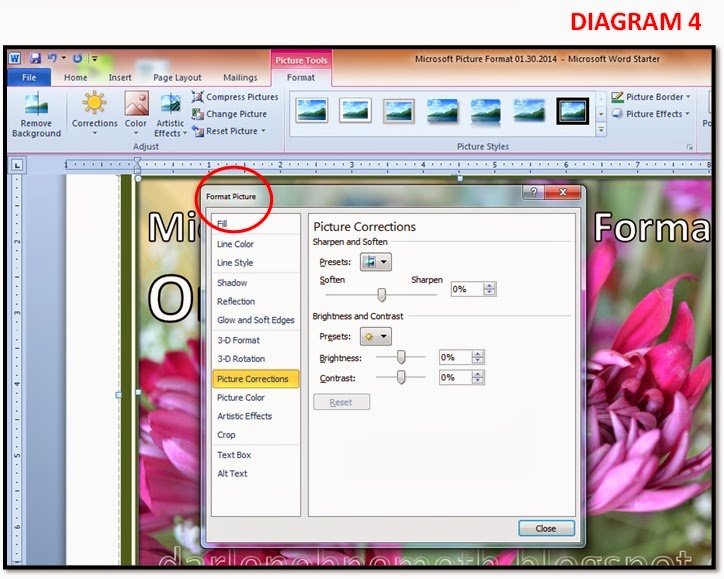
Task: Select 3-D Format category
Action: [255, 340]
